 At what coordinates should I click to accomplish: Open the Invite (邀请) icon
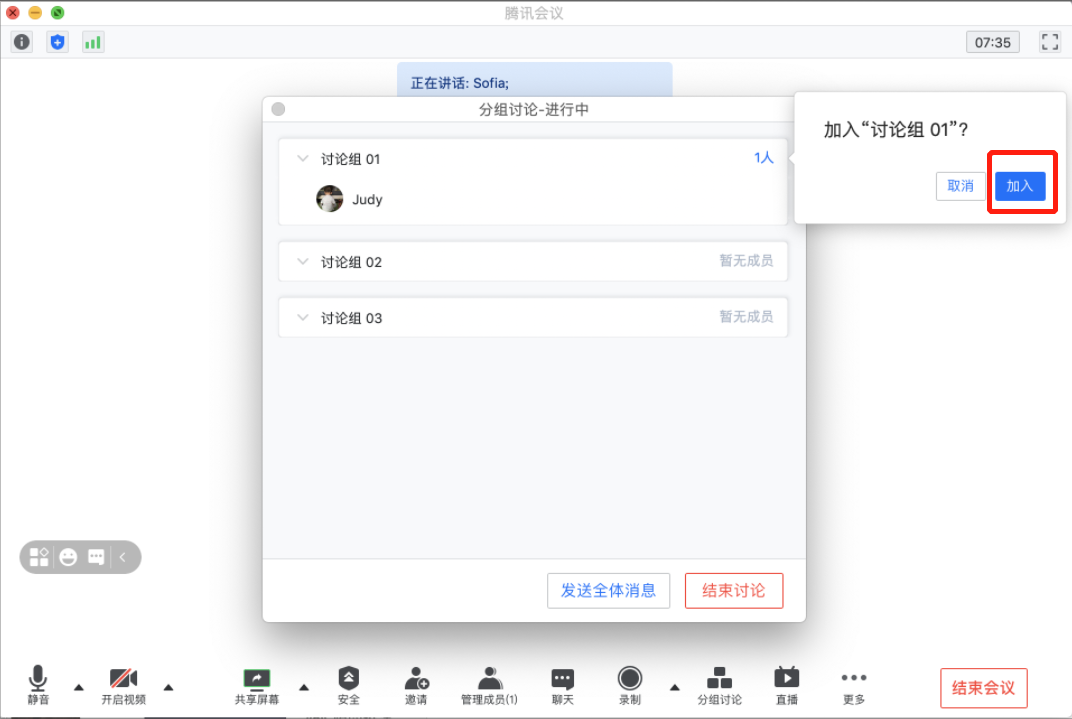coord(416,686)
